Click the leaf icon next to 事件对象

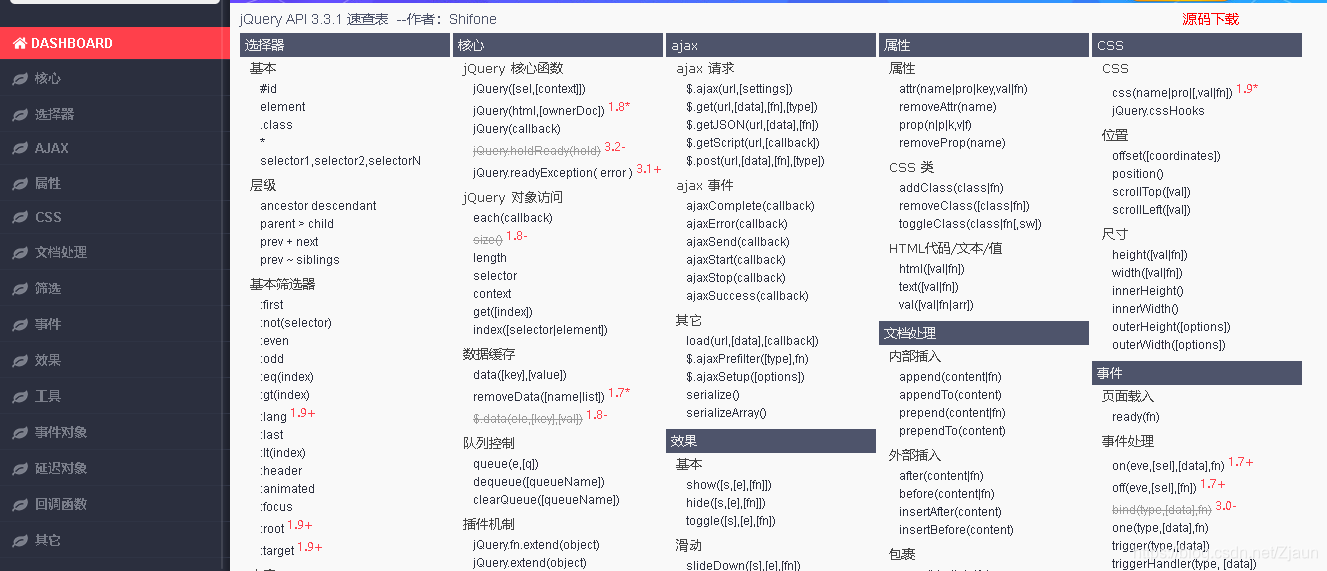(x=19, y=432)
